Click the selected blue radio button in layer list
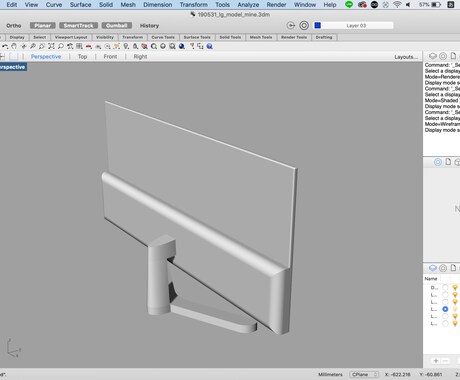The height and width of the screenshot is (380, 460). pos(445,309)
